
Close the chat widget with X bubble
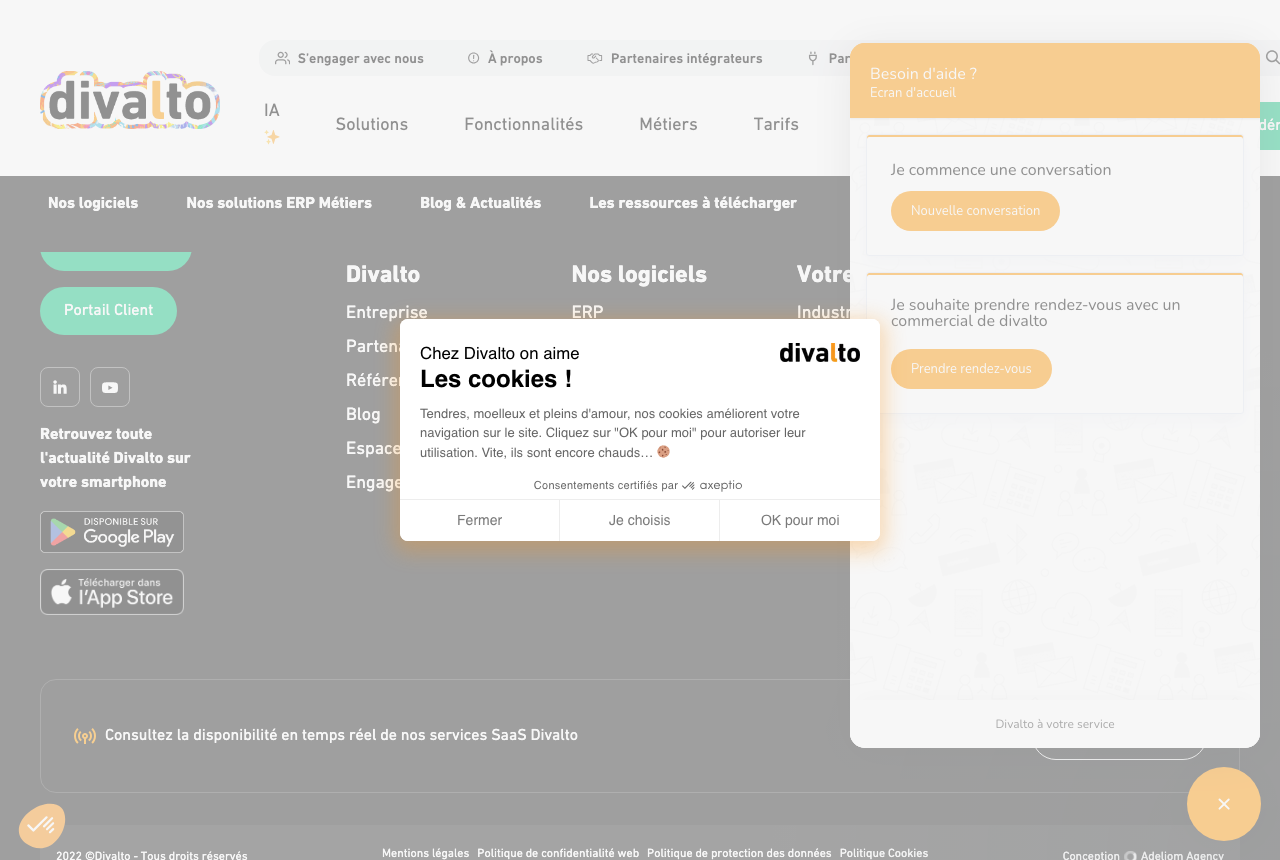point(1224,804)
